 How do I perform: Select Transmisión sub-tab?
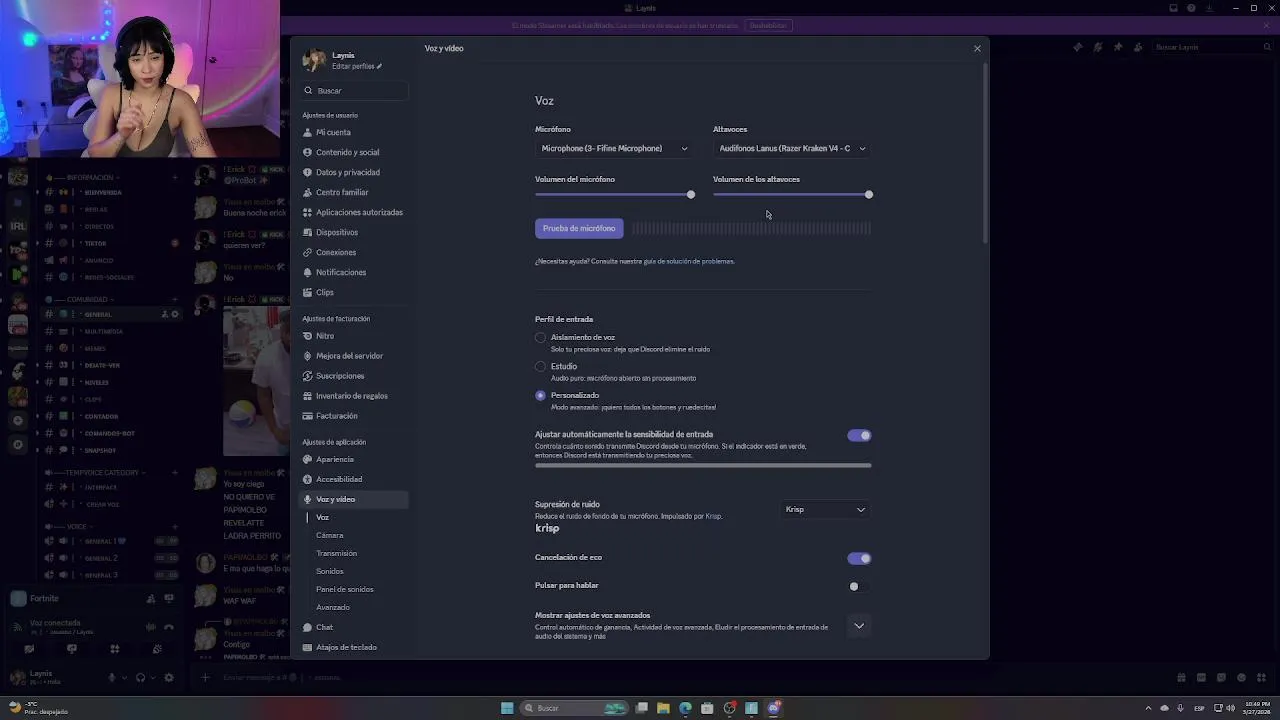pos(336,553)
